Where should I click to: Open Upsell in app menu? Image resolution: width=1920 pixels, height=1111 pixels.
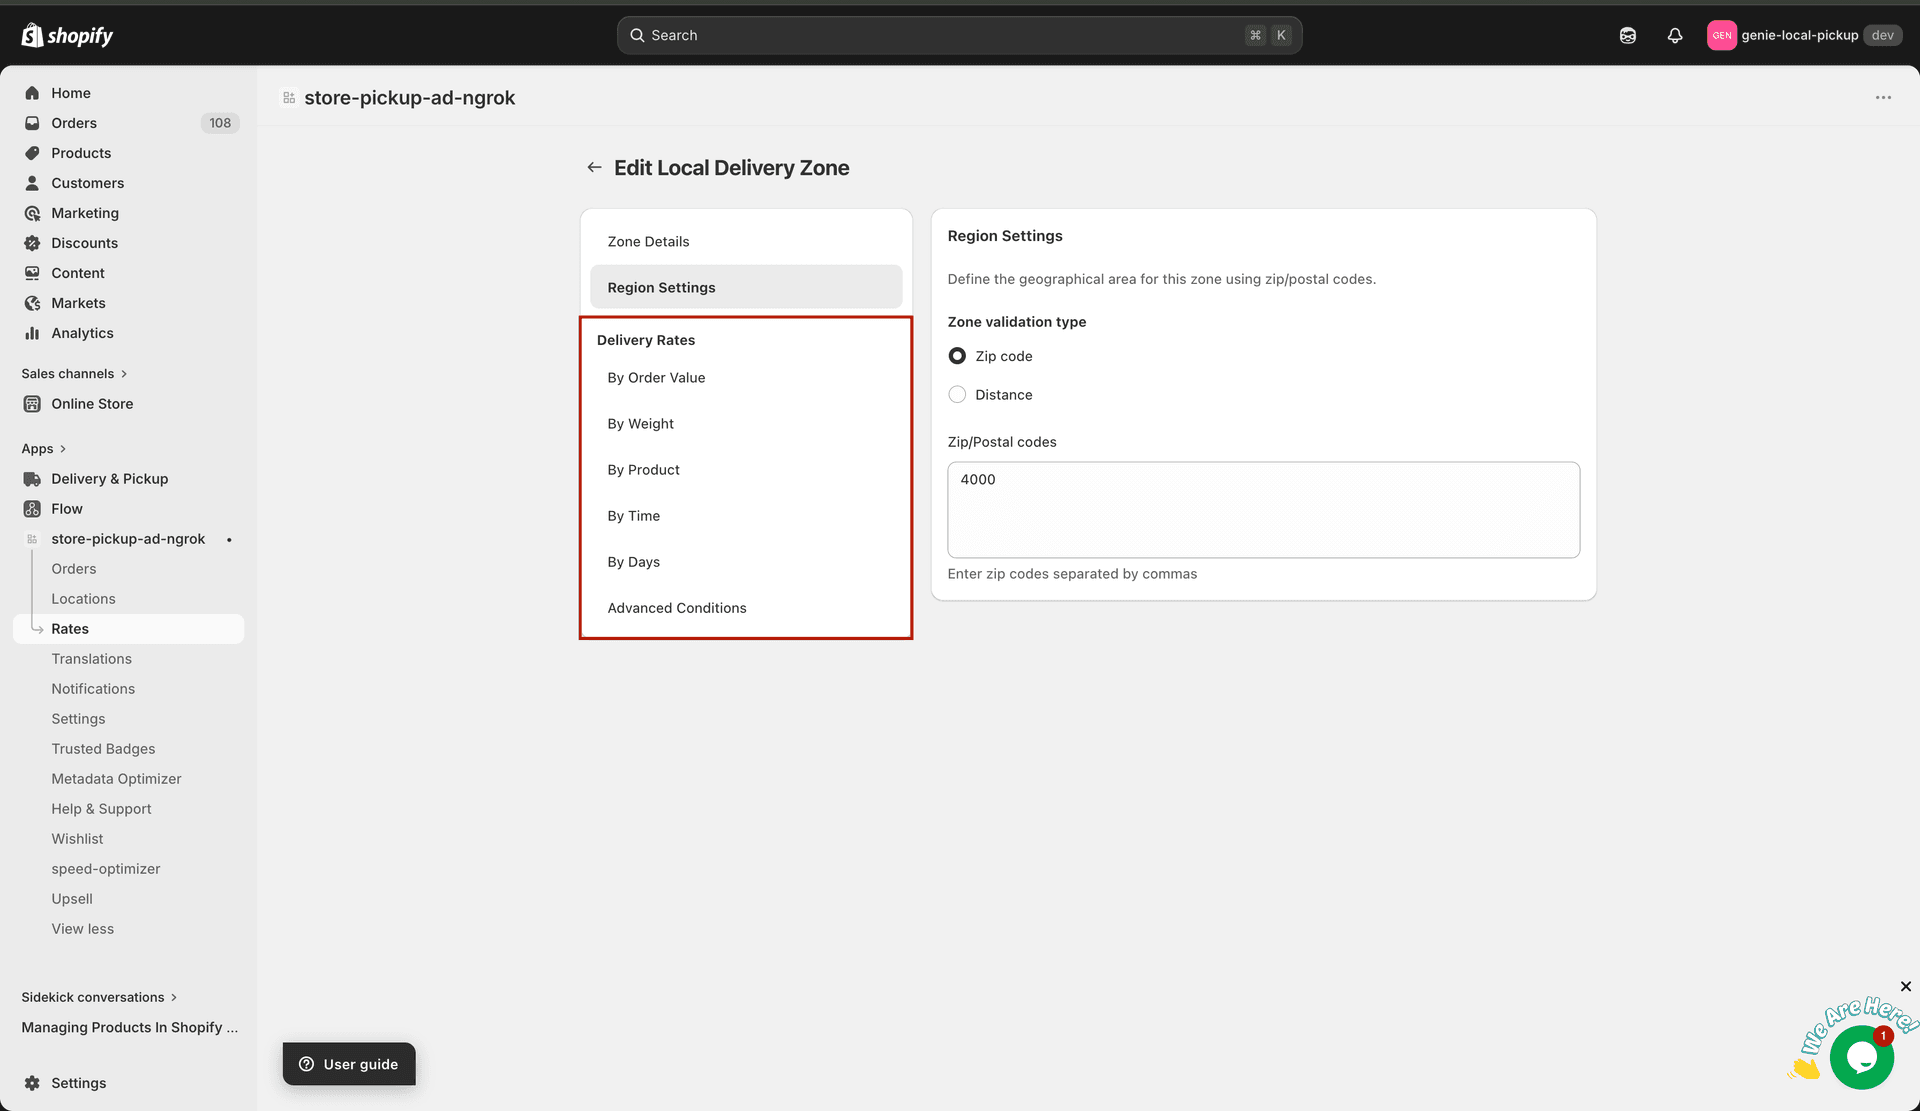[x=72, y=899]
